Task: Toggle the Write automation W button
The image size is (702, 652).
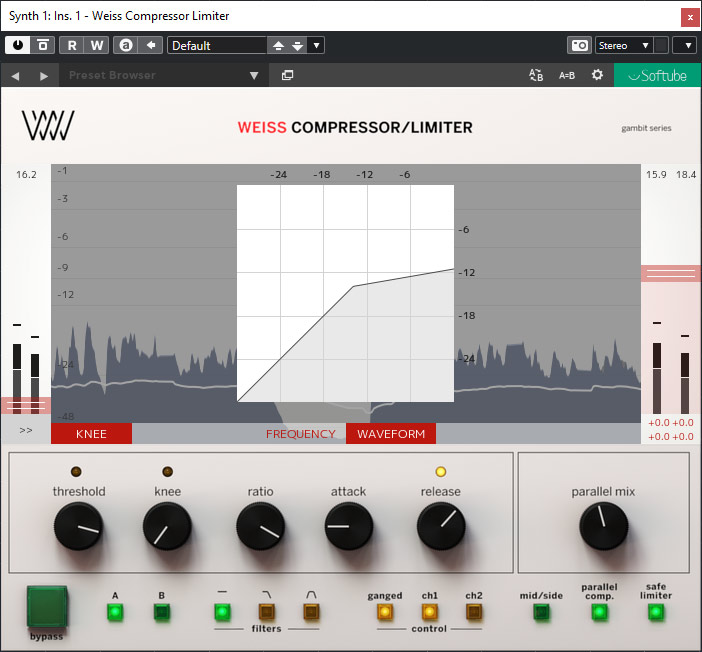Action: tap(97, 45)
